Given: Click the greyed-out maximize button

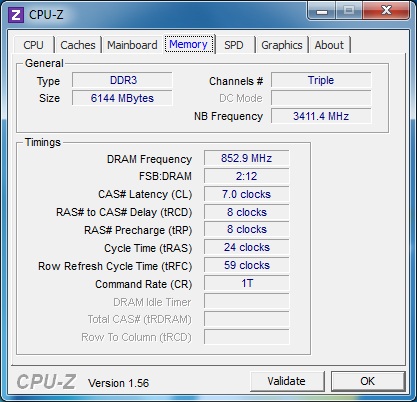Looking at the screenshot, I should [x=349, y=10].
